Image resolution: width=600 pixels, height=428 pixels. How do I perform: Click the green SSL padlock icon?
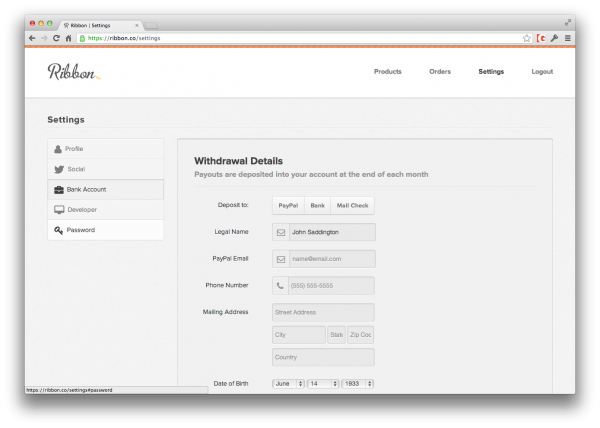(x=82, y=38)
